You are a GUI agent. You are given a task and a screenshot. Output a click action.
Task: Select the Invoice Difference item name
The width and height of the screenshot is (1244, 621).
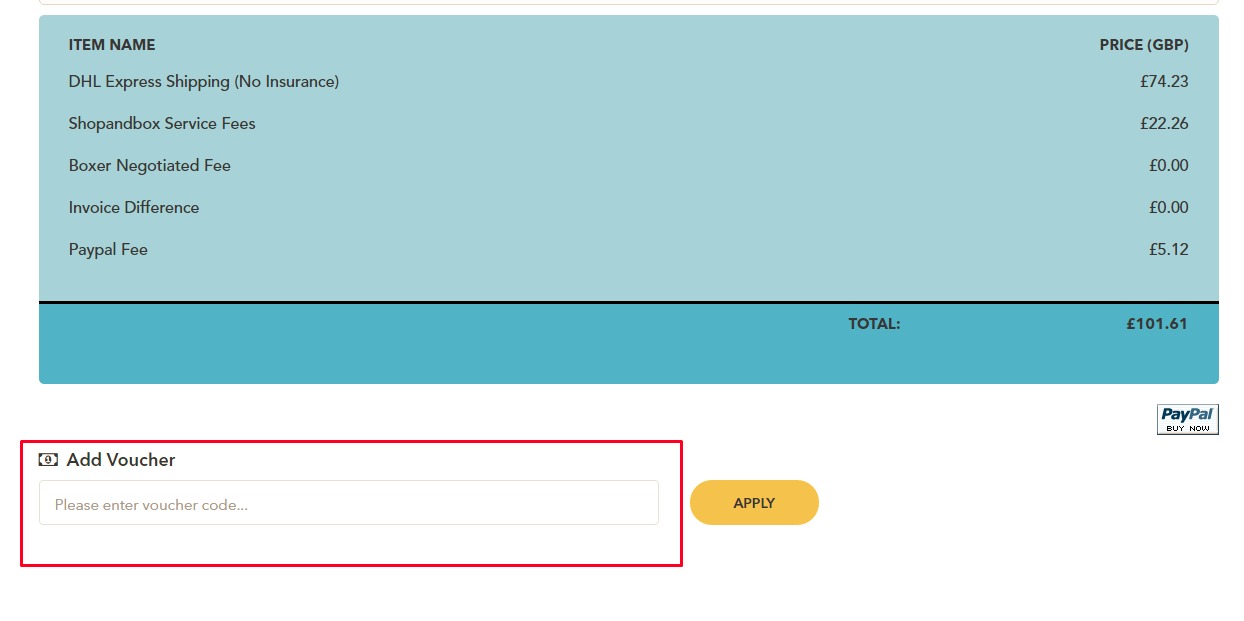click(x=134, y=208)
